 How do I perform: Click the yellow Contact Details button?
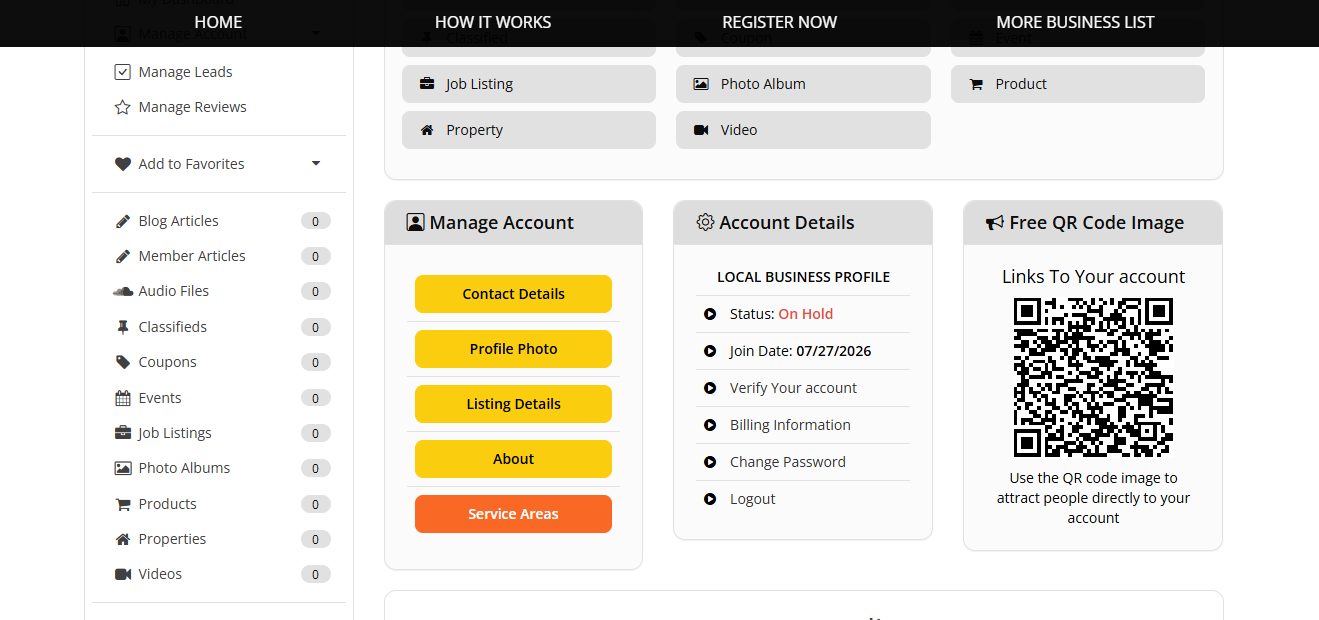(x=513, y=294)
